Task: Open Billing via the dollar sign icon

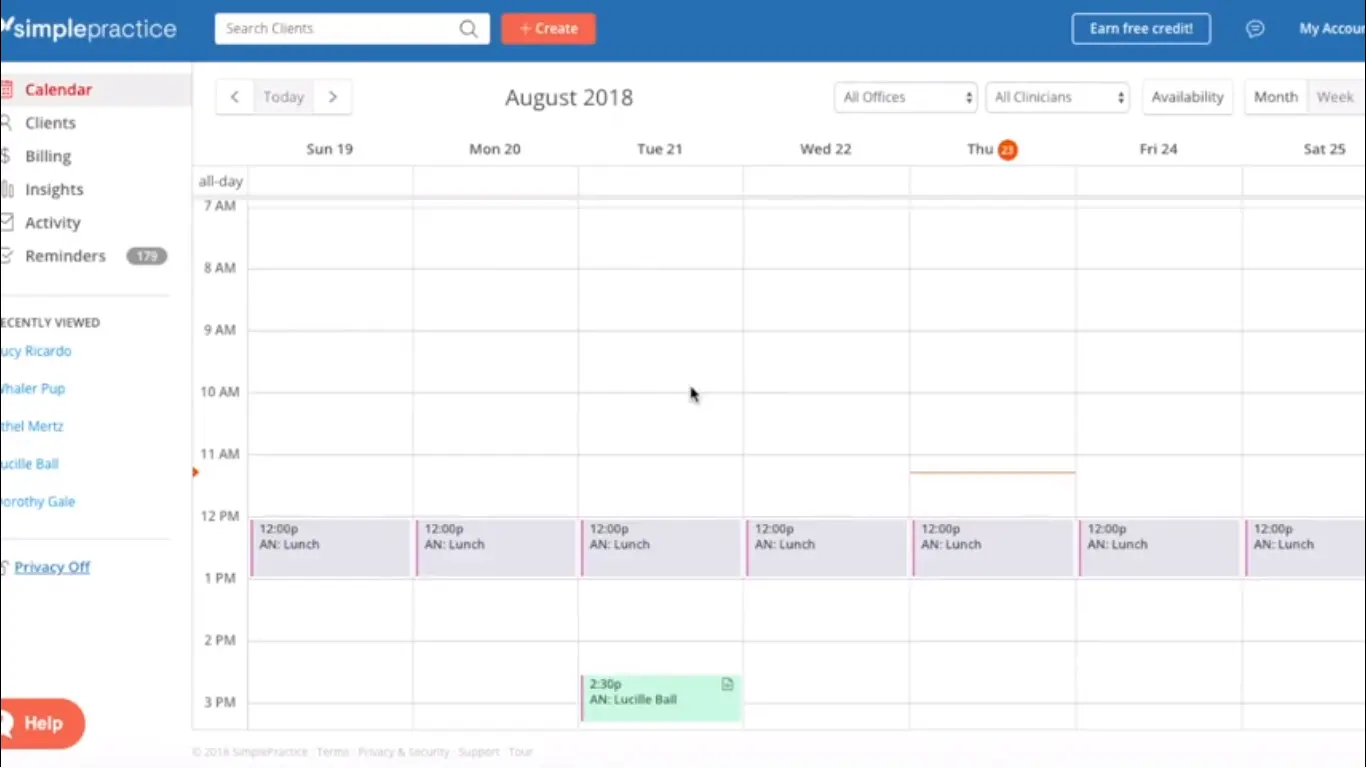Action: [x=9, y=156]
